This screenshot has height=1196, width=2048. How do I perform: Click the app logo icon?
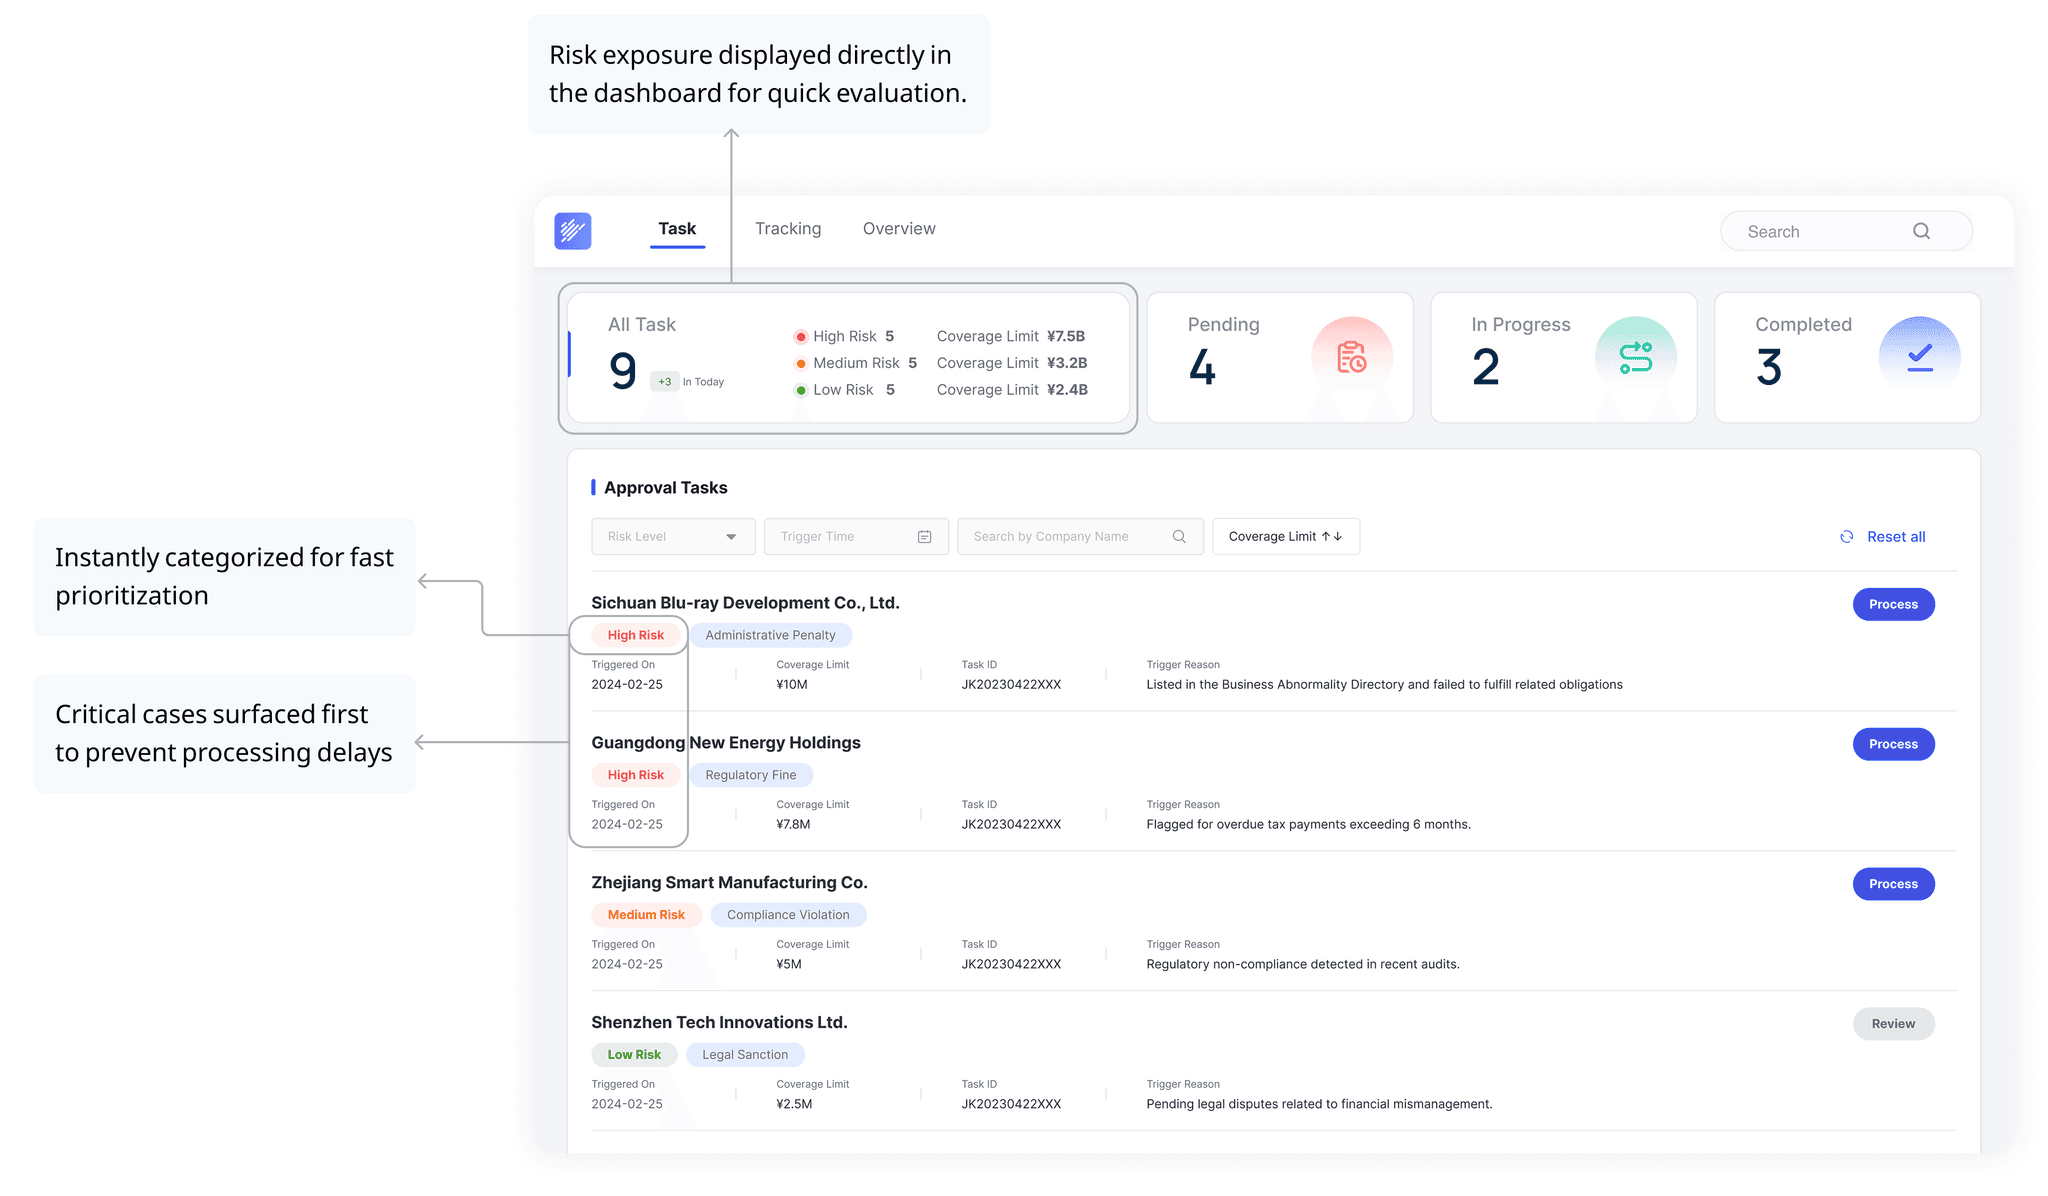(573, 231)
